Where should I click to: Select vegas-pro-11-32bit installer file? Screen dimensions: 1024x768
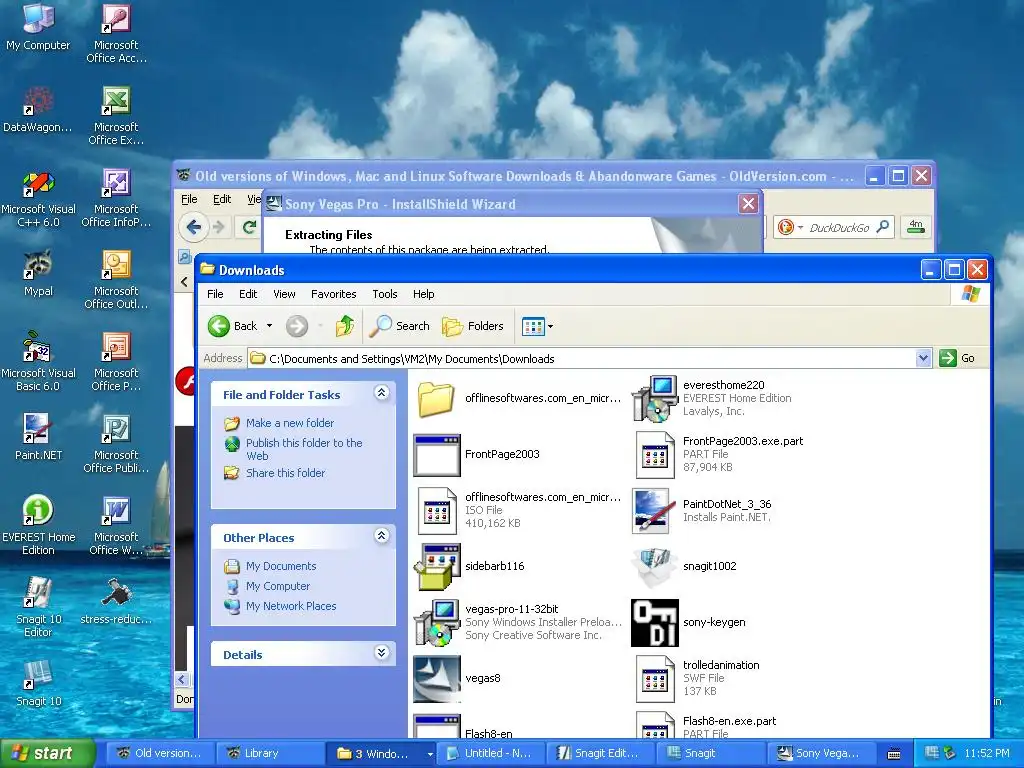click(517, 622)
